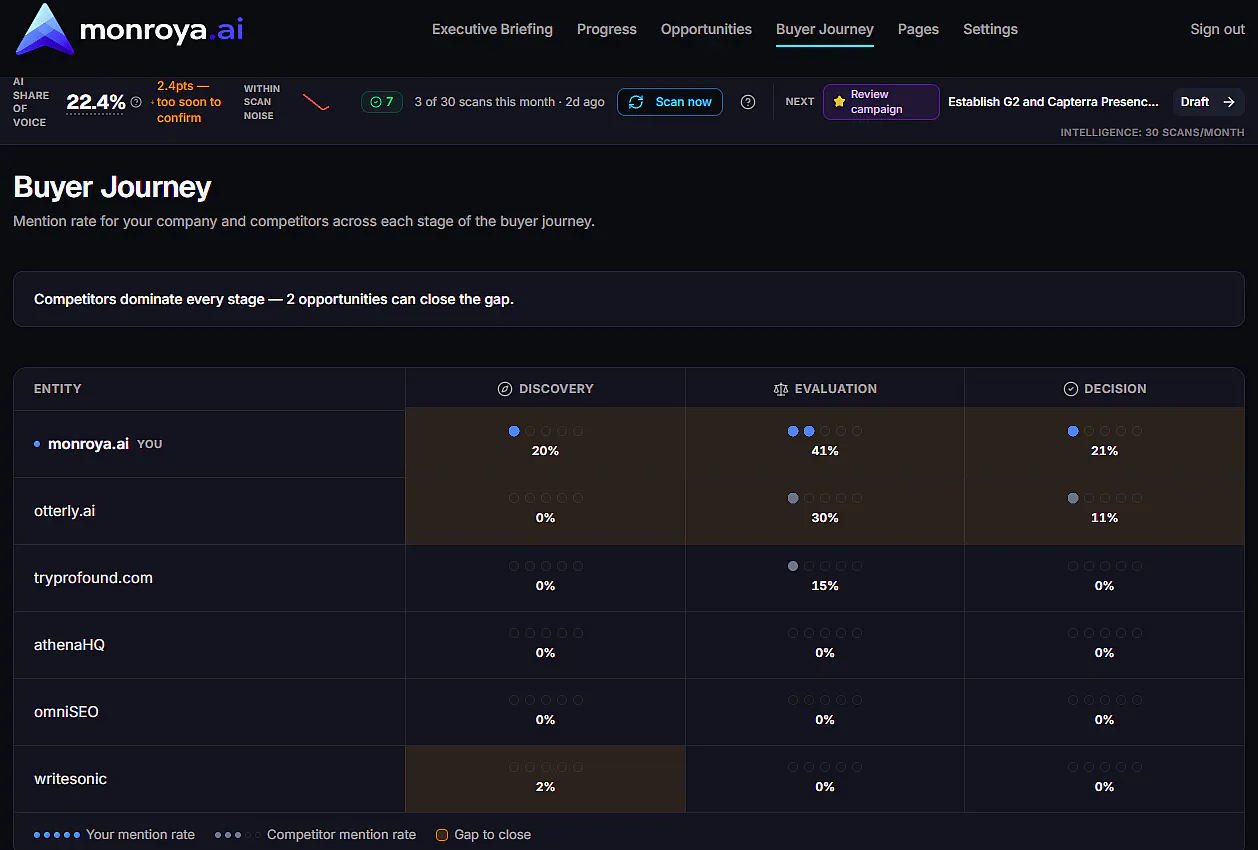Switch to the Progress tab
Screen dimensions: 1258x850
[x=607, y=29]
